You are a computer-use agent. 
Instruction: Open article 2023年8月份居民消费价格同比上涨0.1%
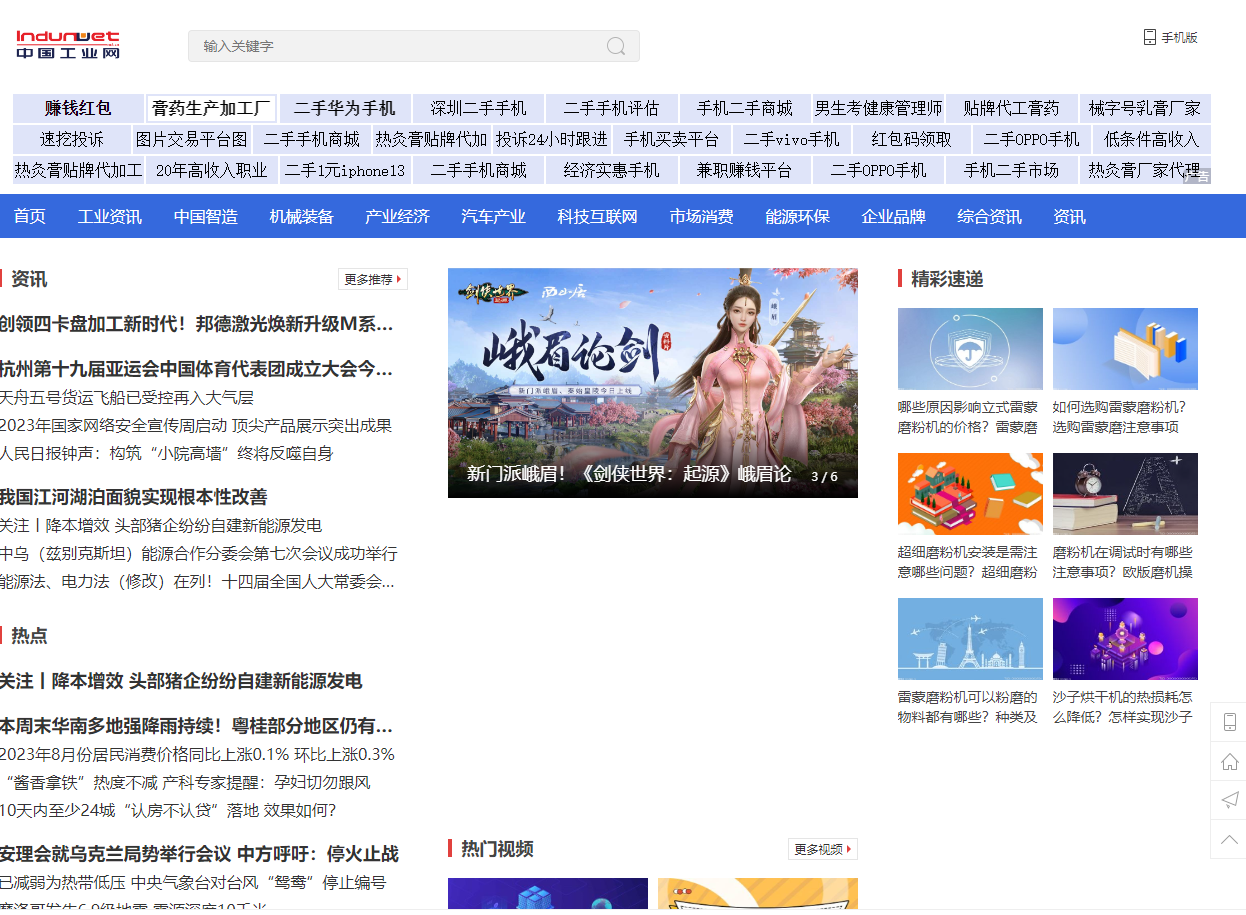(x=197, y=755)
